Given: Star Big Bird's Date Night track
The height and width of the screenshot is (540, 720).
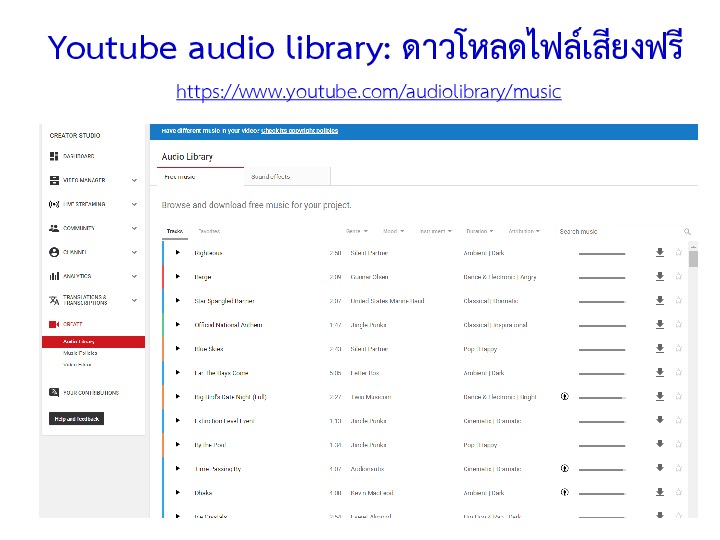Looking at the screenshot, I should click(x=679, y=396).
